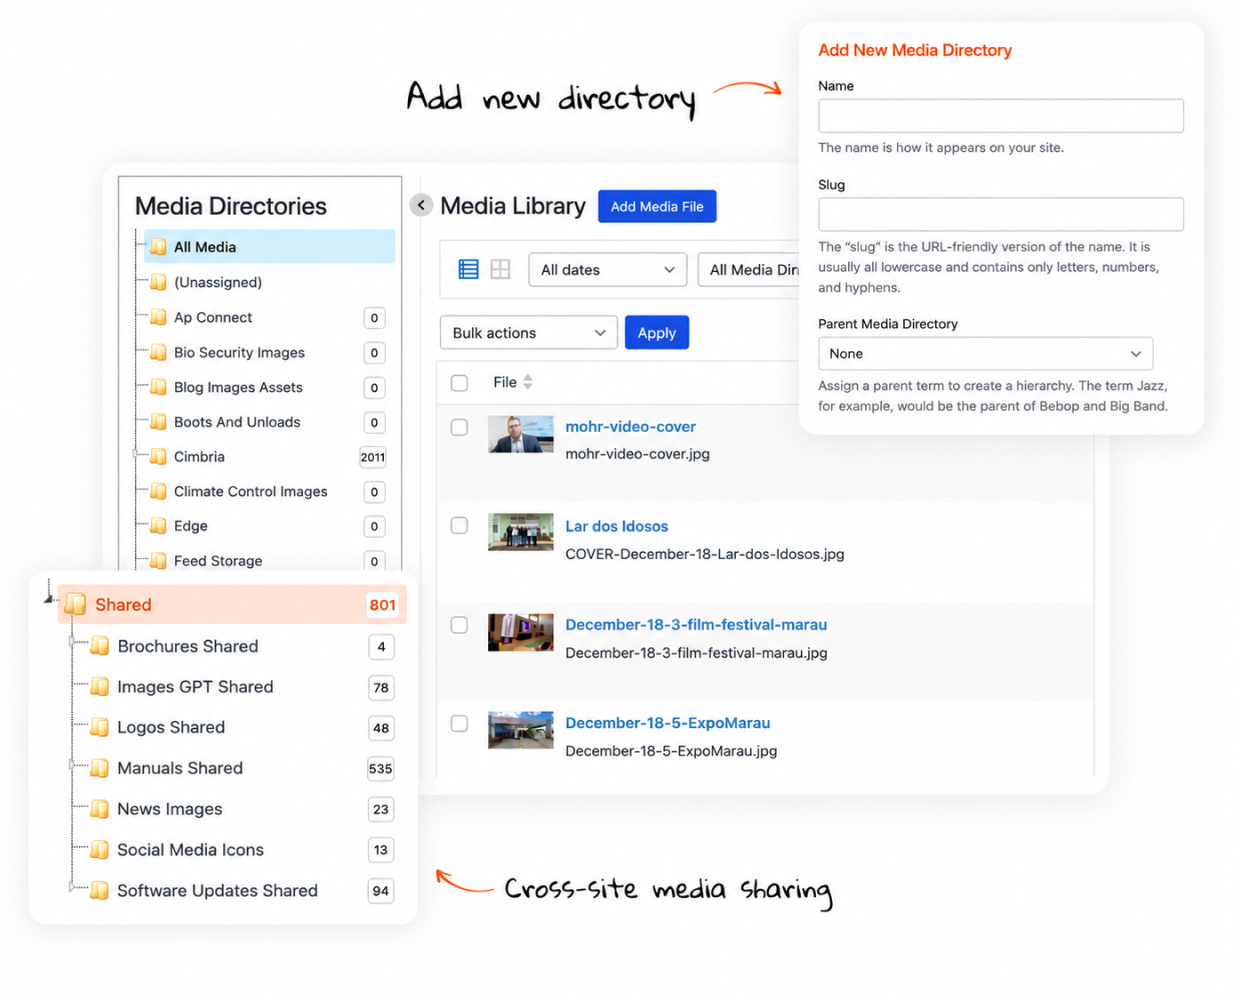Click the Shared count badge 801
Screen dimensions: 1240x1000
click(382, 604)
